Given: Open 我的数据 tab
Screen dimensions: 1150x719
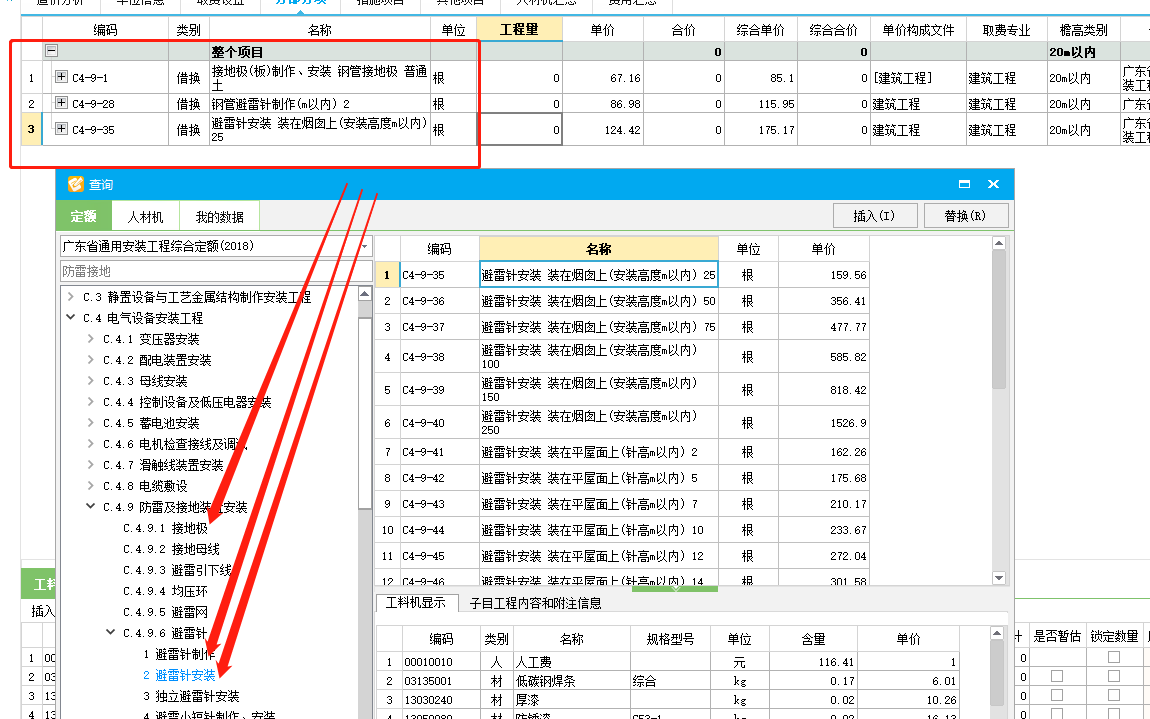Looking at the screenshot, I should click(219, 216).
